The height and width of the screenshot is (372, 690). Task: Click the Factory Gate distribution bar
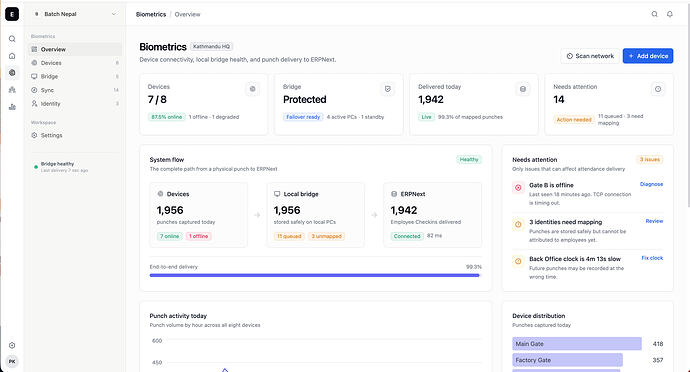click(x=567, y=360)
